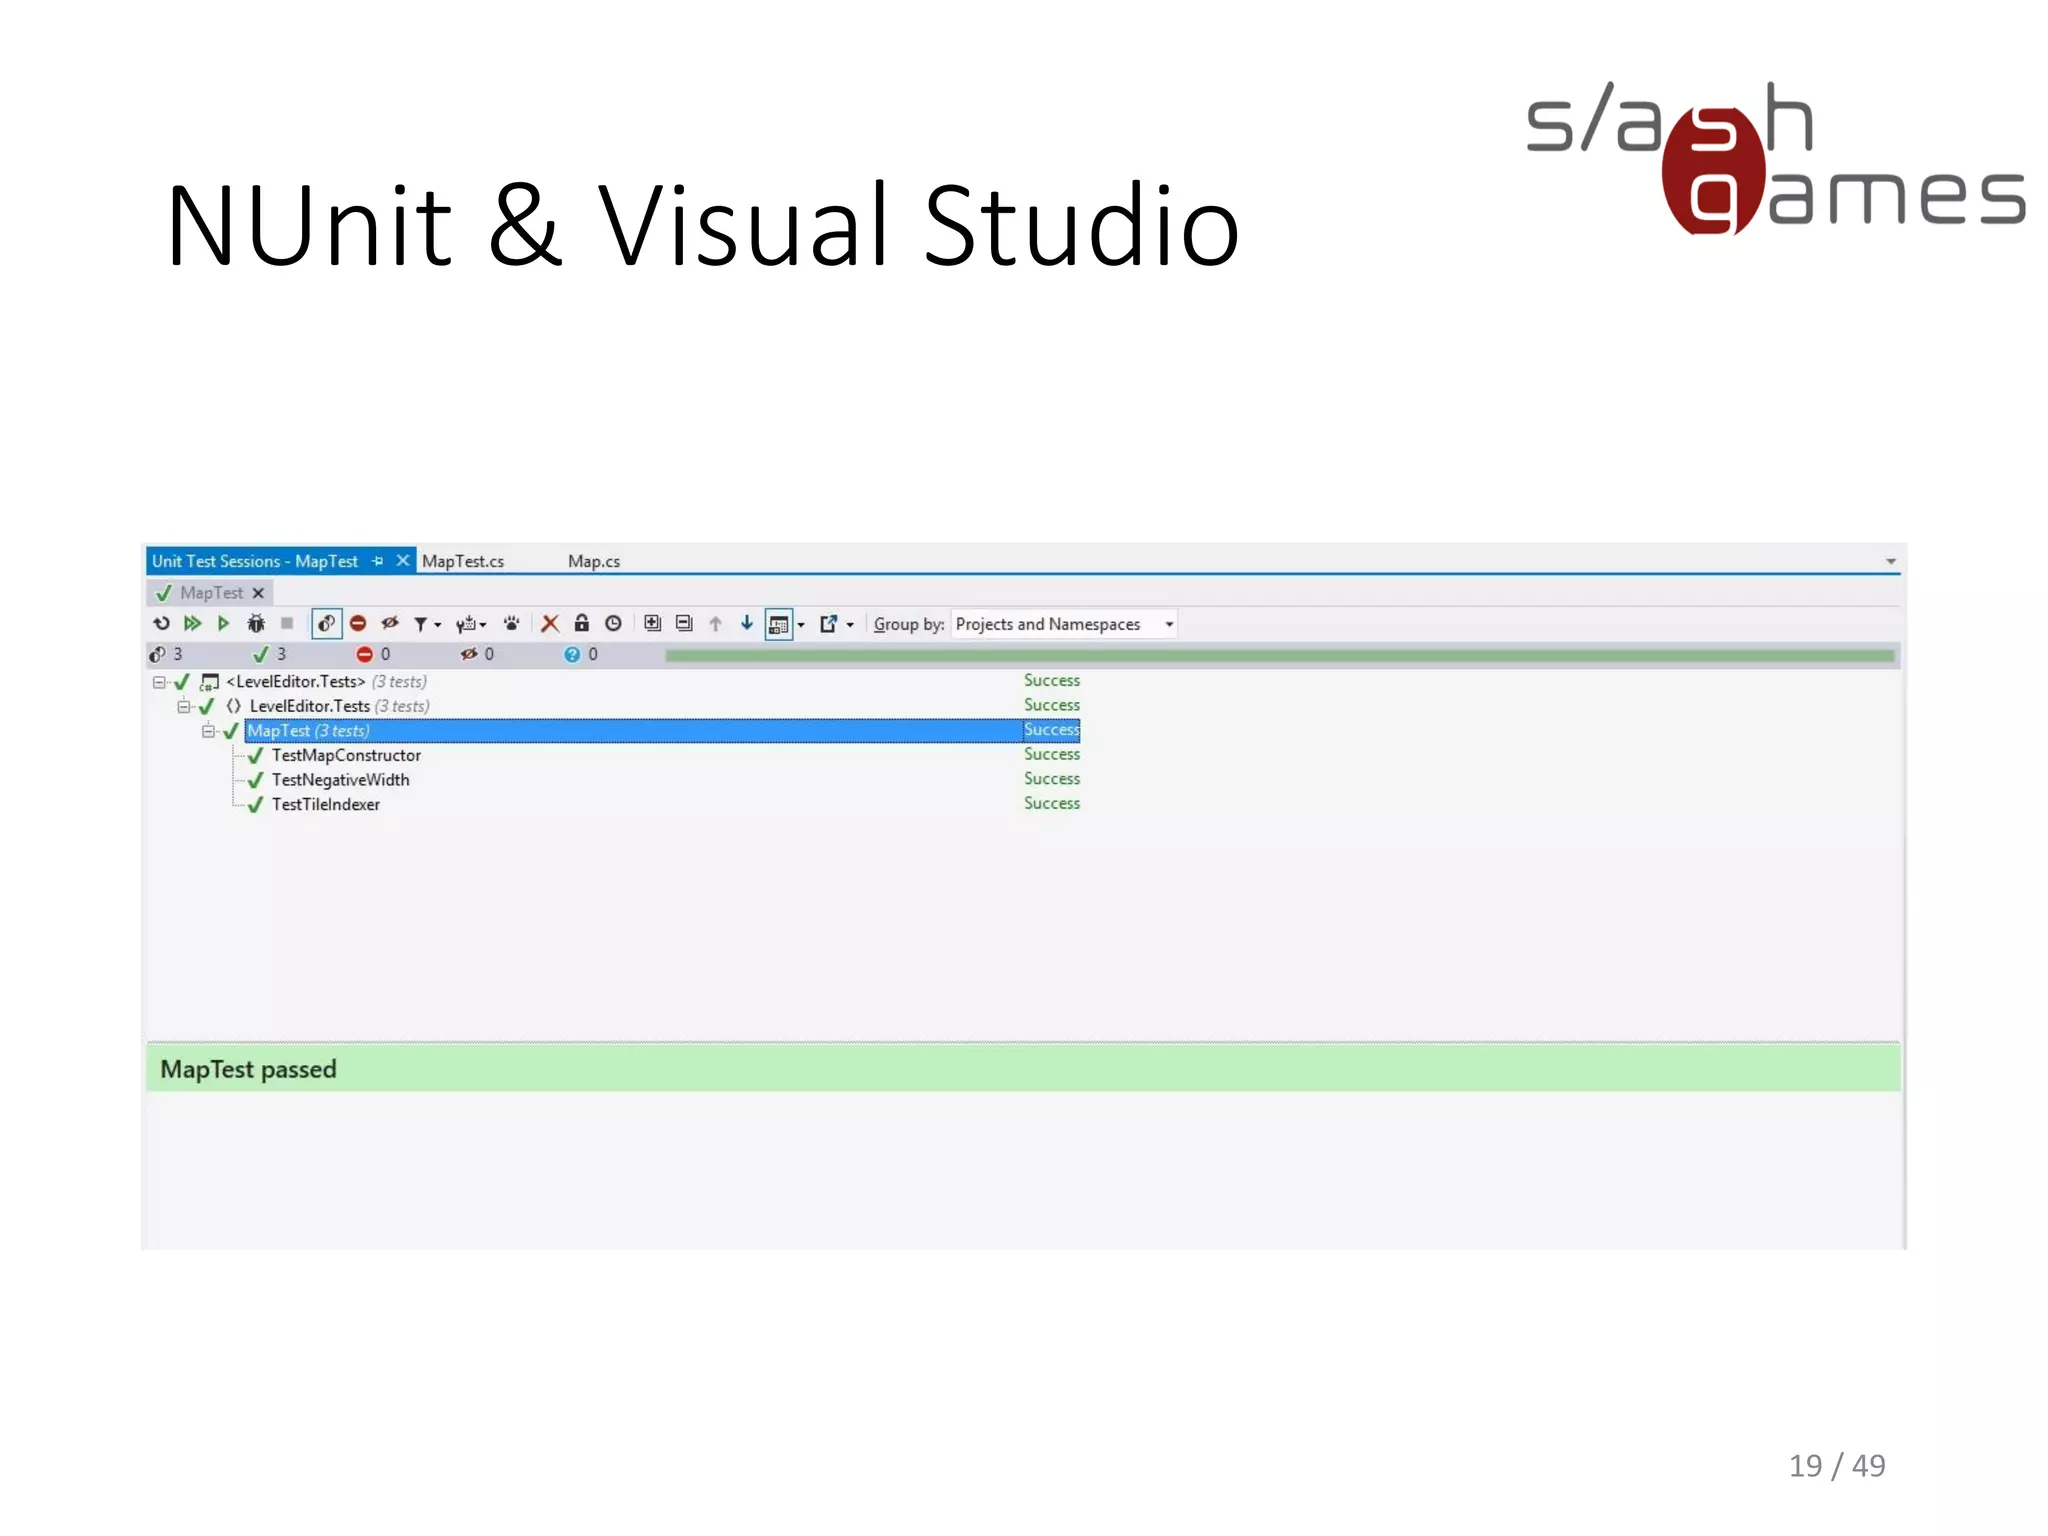This screenshot has height=1536, width=2048.
Task: Click the clock icon in the toolbar
Action: point(613,624)
